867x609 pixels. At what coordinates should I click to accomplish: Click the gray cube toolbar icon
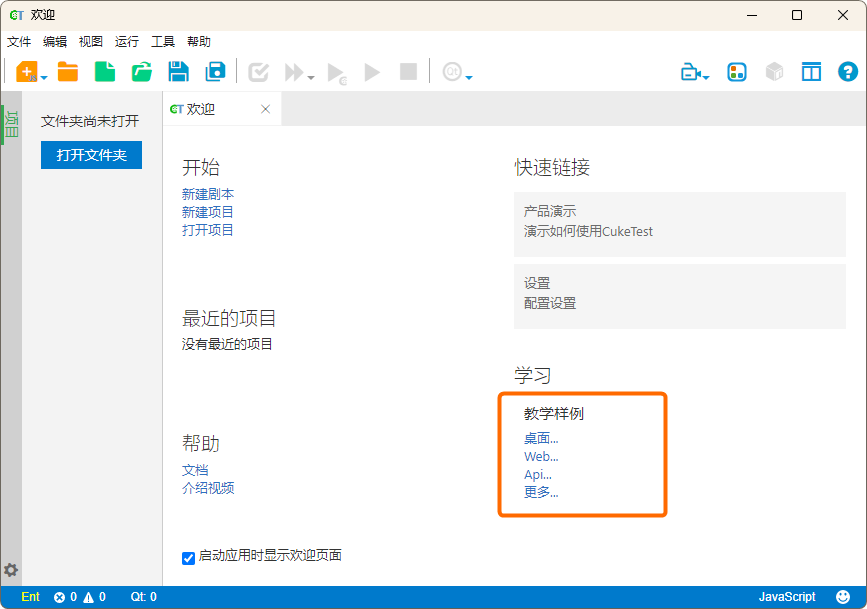[774, 72]
